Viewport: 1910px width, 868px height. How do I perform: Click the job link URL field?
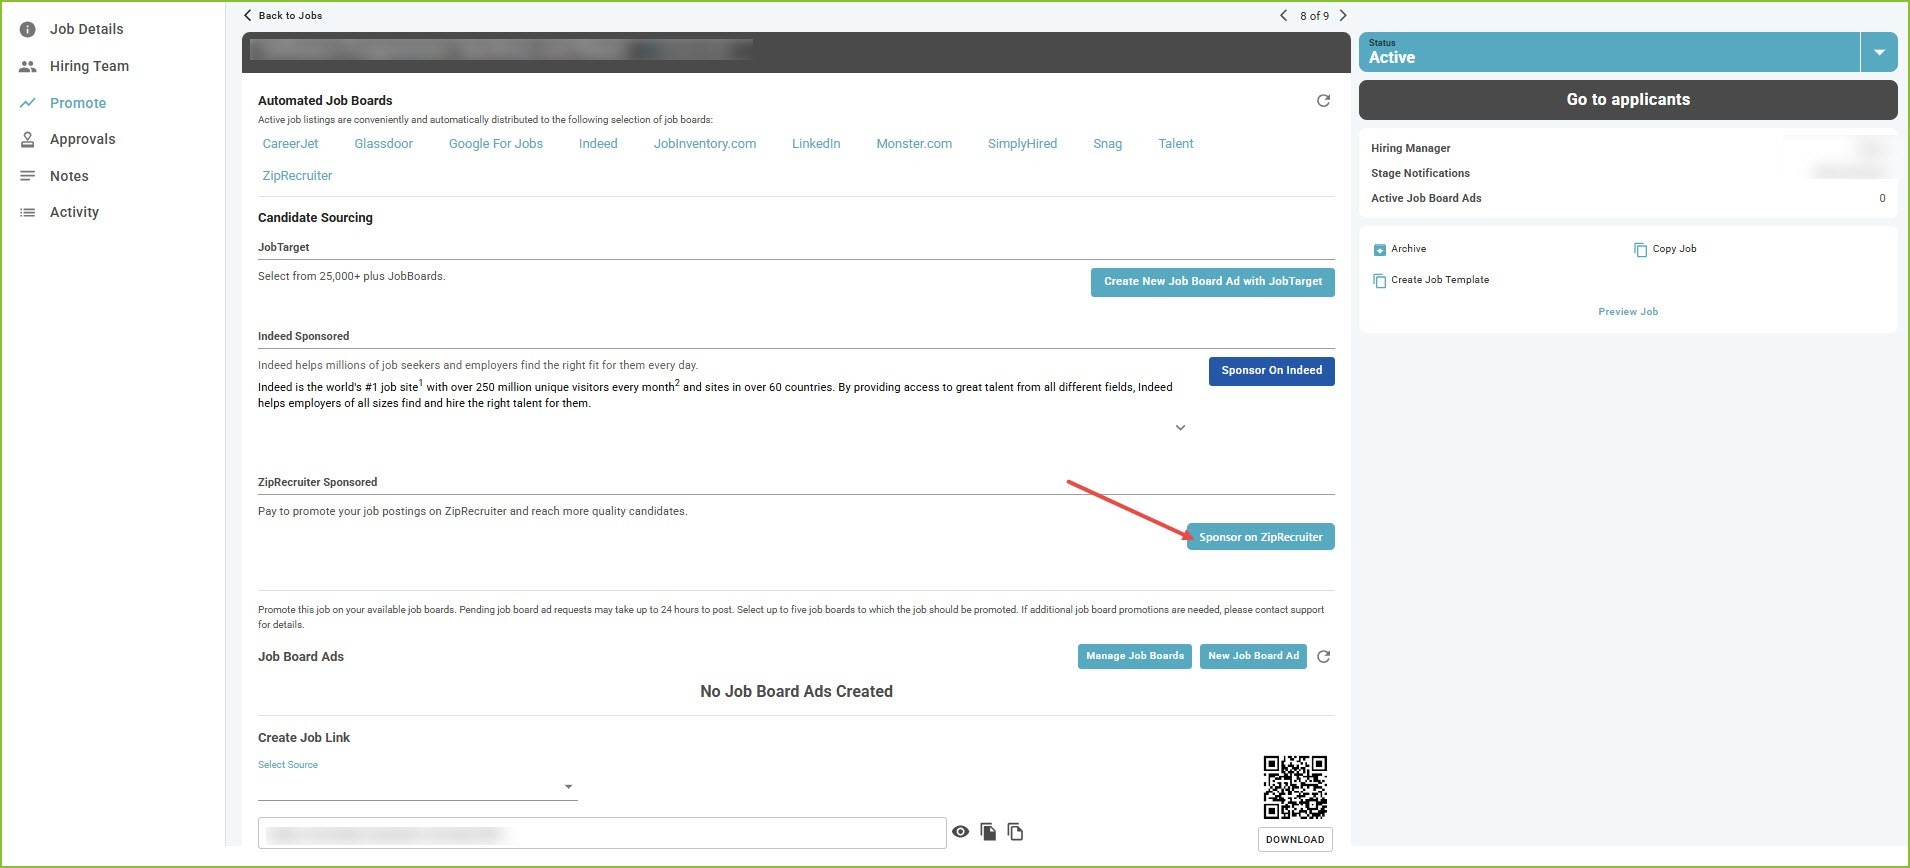602,833
